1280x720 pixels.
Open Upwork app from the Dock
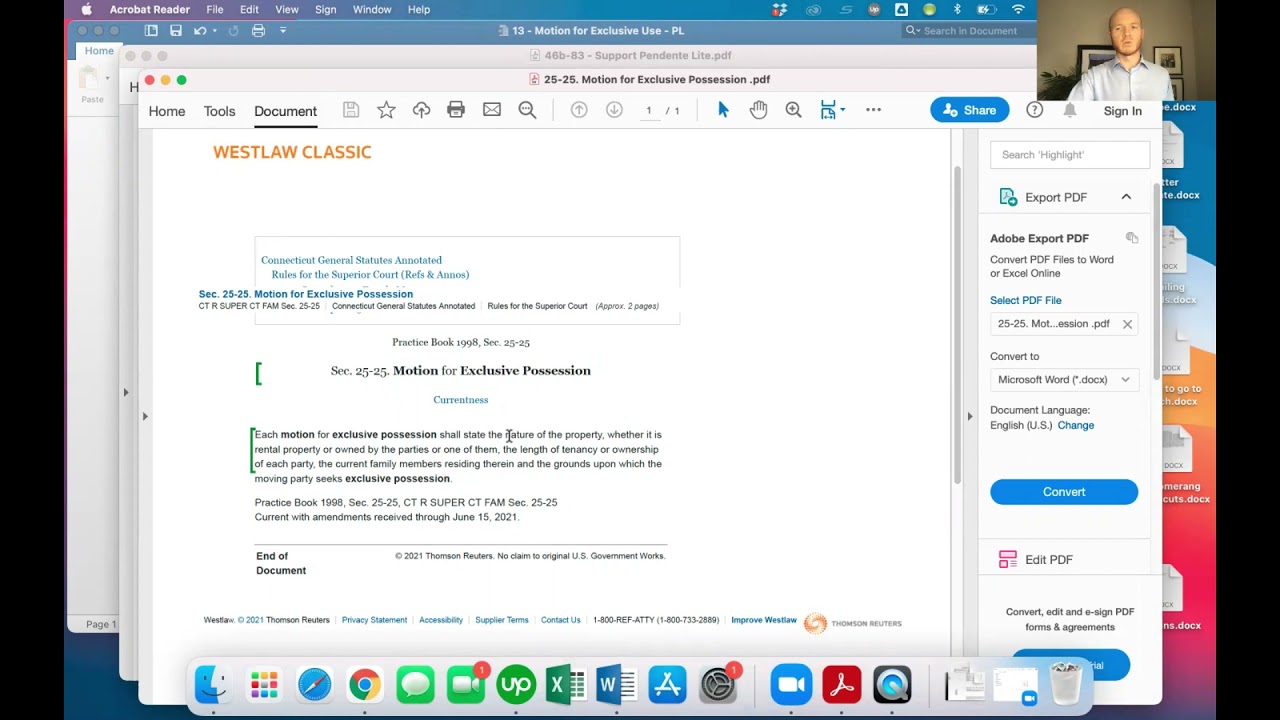click(516, 685)
